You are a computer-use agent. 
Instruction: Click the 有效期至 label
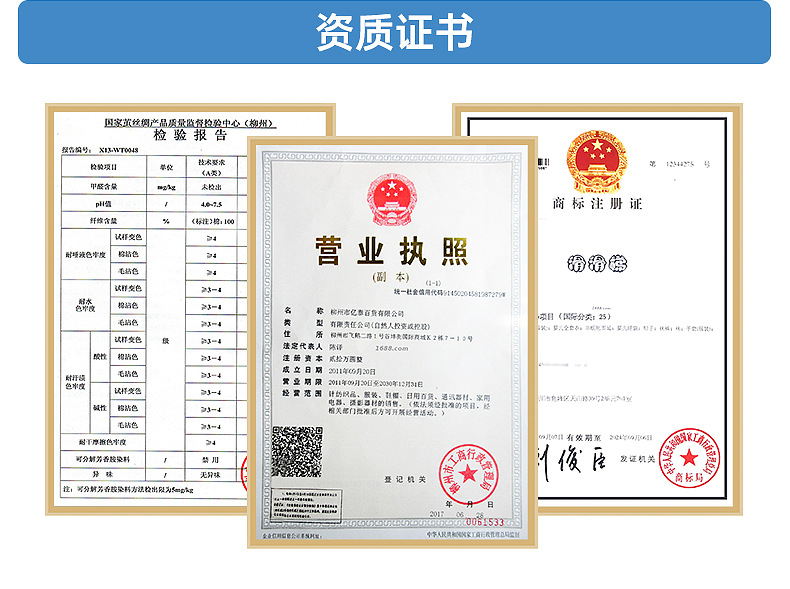(x=584, y=437)
